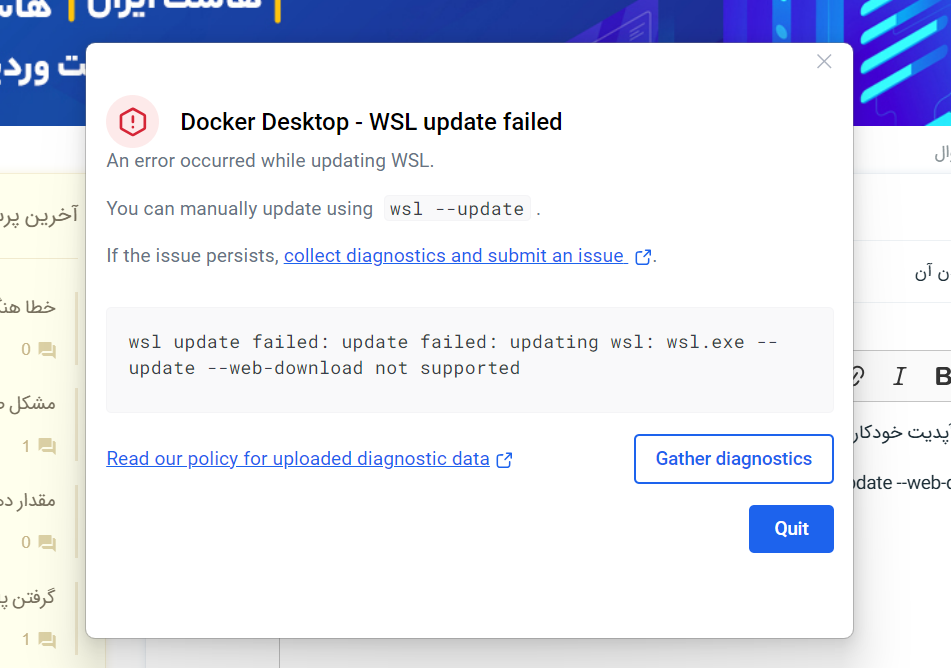Open the uploaded diagnostic data policy link
951x668 pixels.
tap(298, 459)
